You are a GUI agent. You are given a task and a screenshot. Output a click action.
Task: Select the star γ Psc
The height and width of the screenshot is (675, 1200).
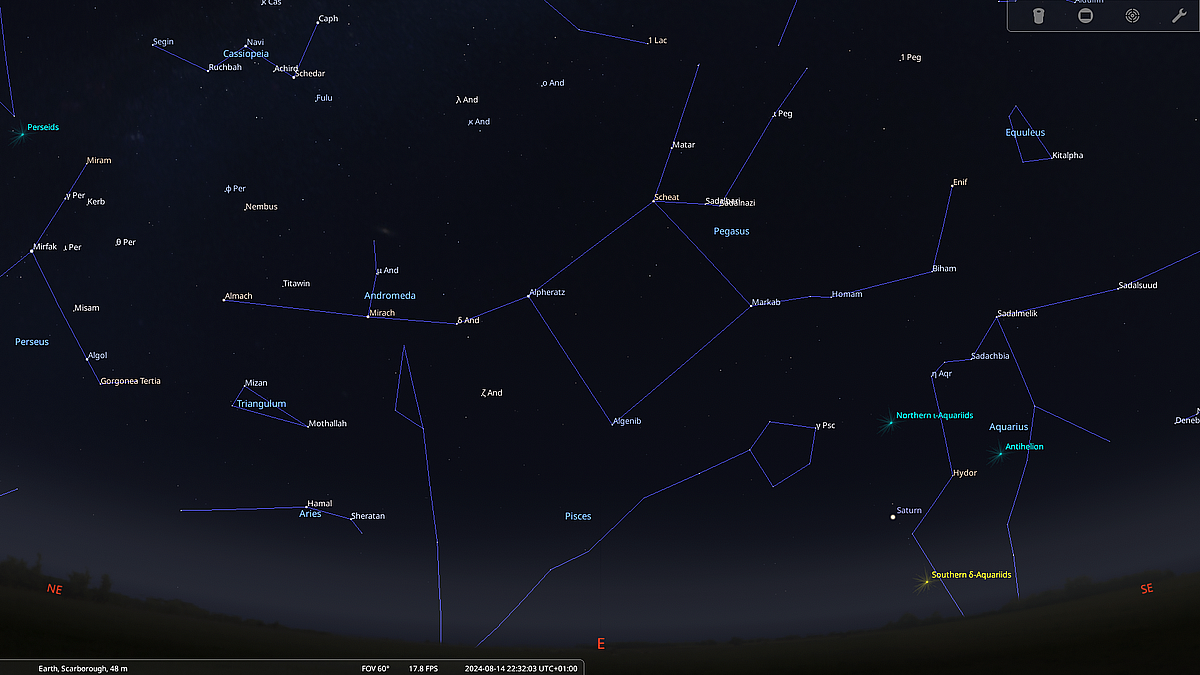[x=816, y=427]
